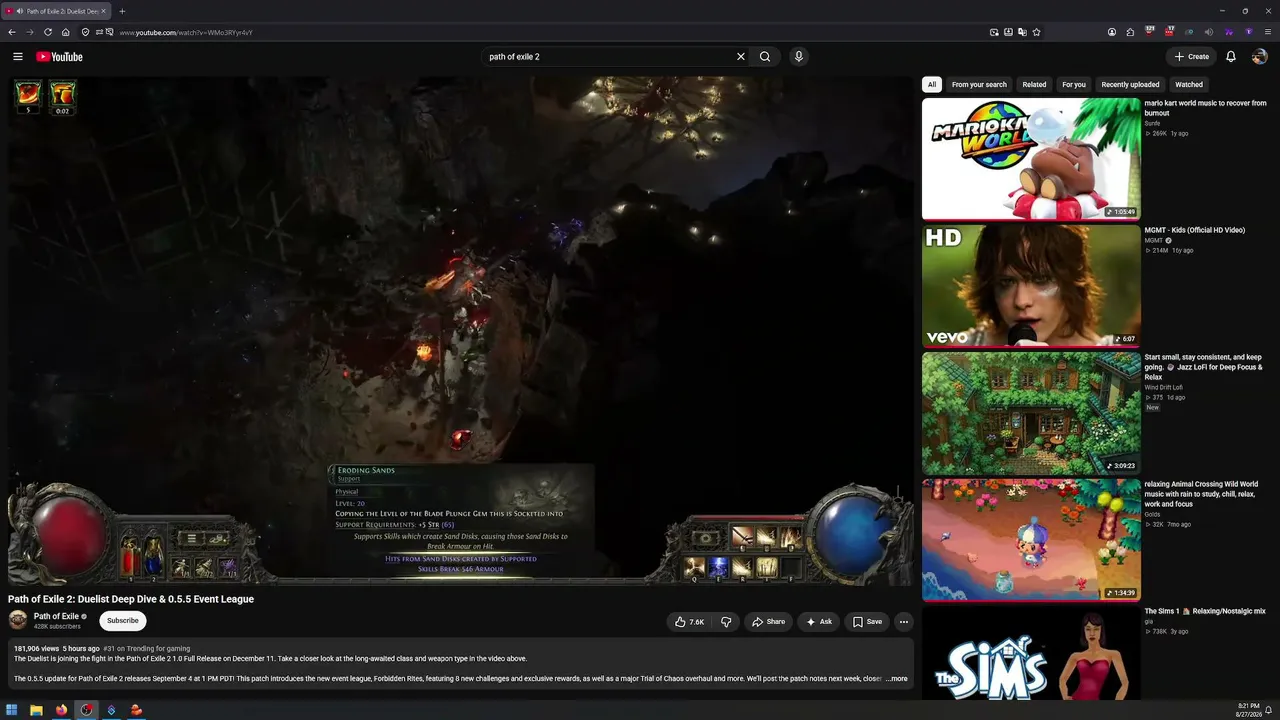This screenshot has height=720, width=1280.
Task: Open the browser home page
Action: pos(66,32)
